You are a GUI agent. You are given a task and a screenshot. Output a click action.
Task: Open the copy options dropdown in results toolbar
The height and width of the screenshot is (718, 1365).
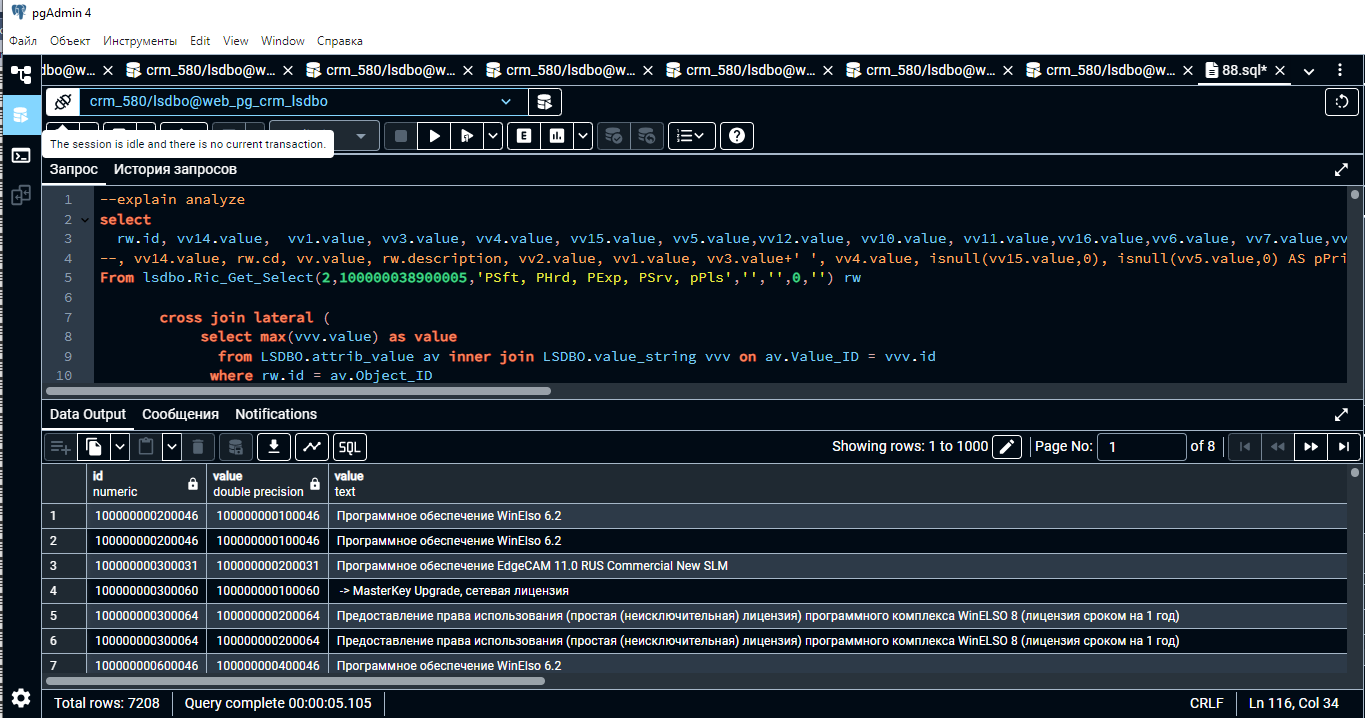pos(120,447)
